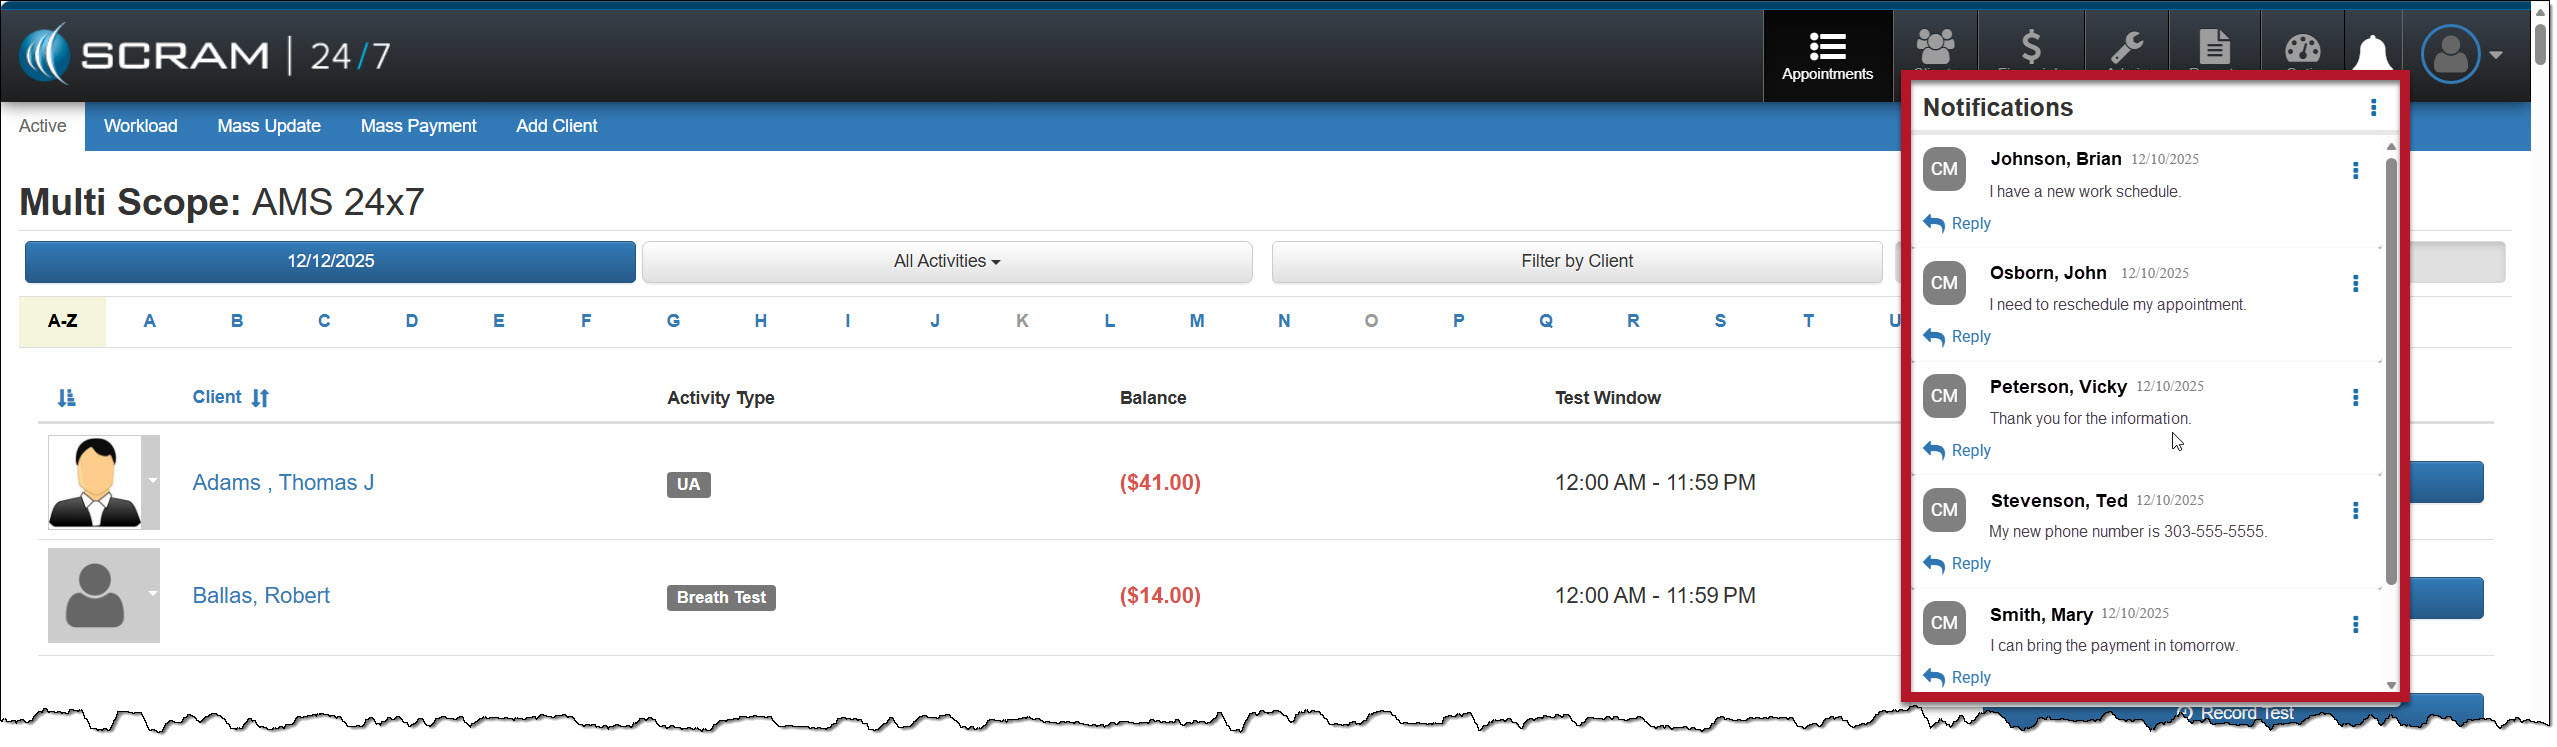Viewport: 2557px width, 747px height.
Task: Open options menu for Johnson, Brian message
Action: (2355, 171)
